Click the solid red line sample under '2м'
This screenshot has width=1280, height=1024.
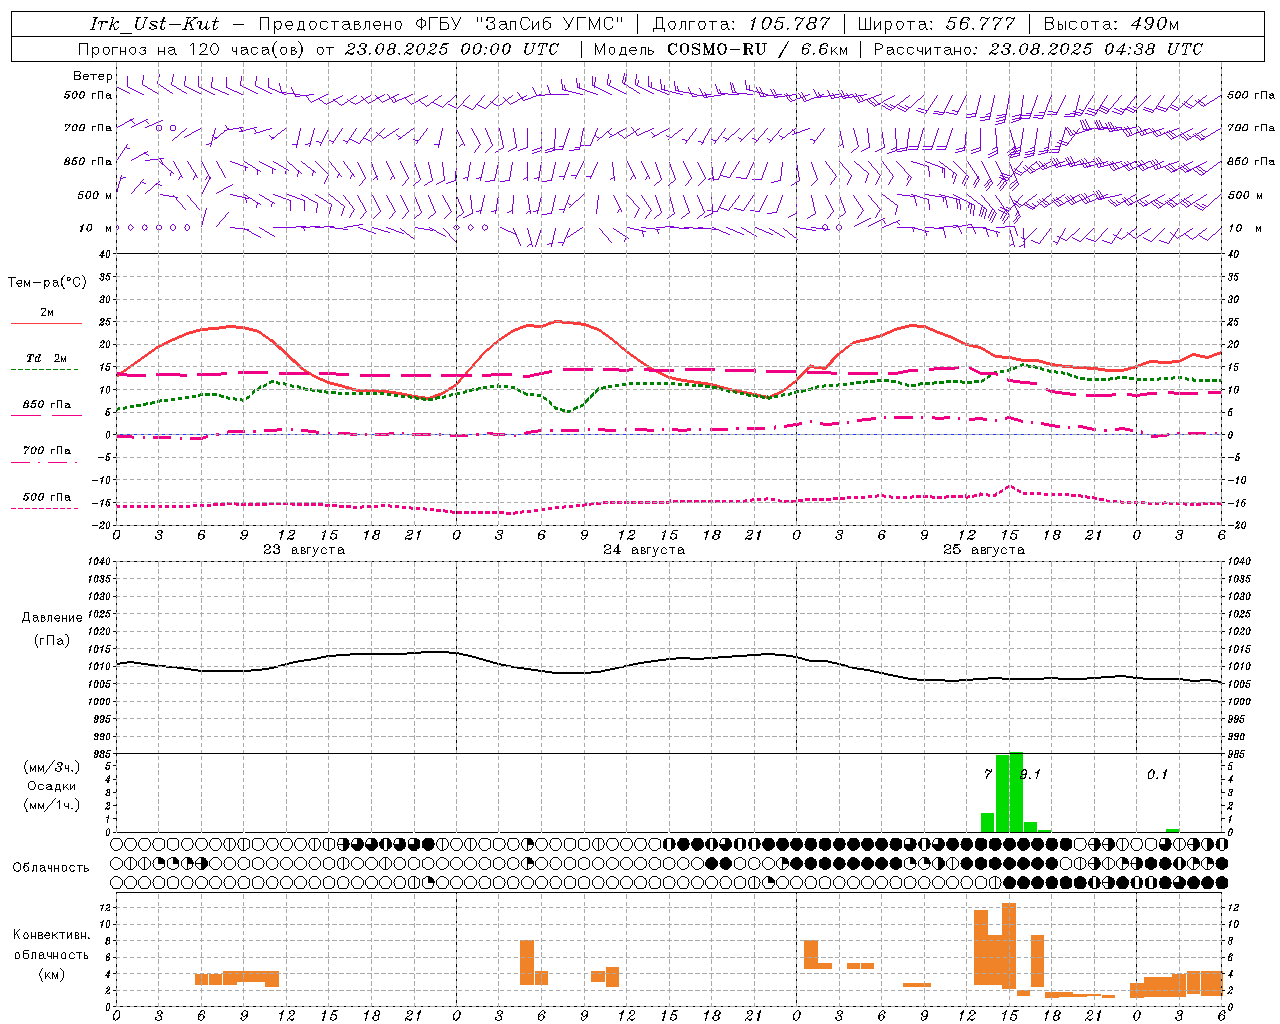(x=46, y=323)
